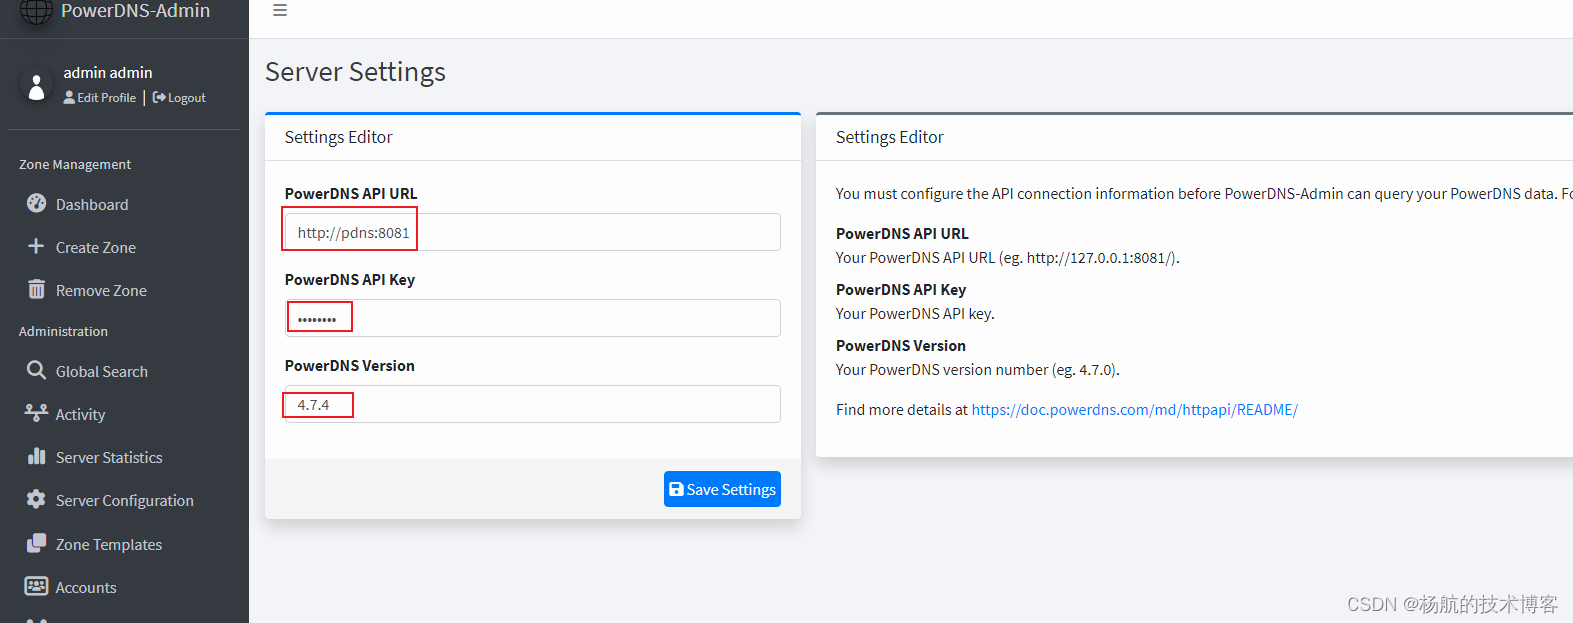
Task: Click the PowerDNS Version form label
Action: (x=350, y=365)
